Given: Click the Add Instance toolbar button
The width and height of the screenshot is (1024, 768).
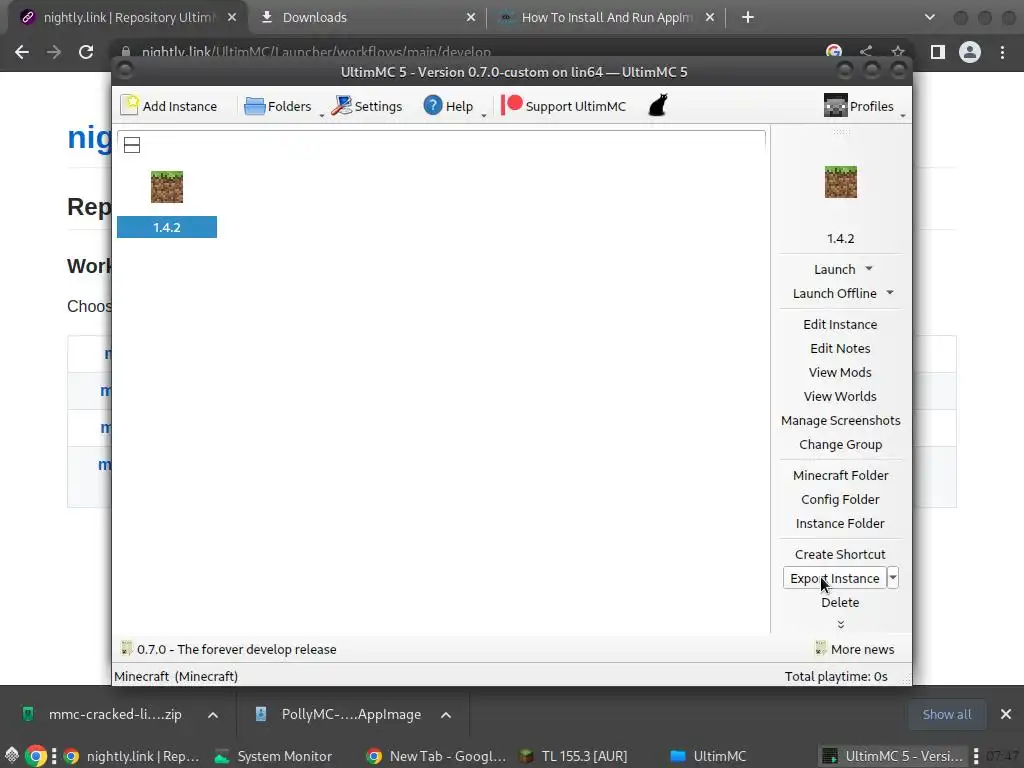Looking at the screenshot, I should click(169, 106).
